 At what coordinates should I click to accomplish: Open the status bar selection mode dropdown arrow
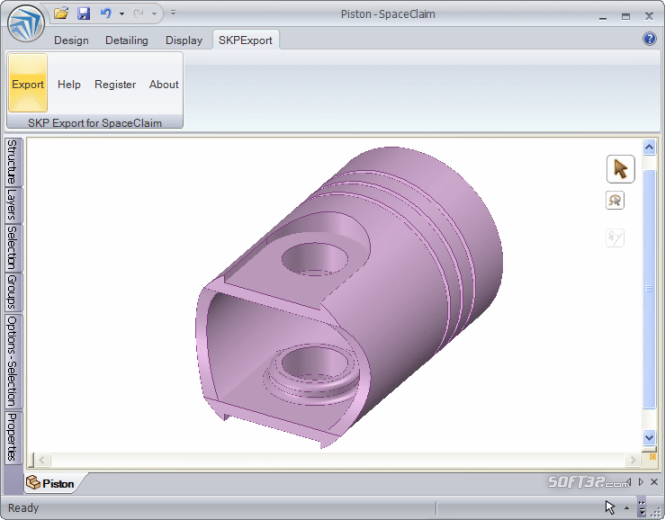pyautogui.click(x=626, y=508)
